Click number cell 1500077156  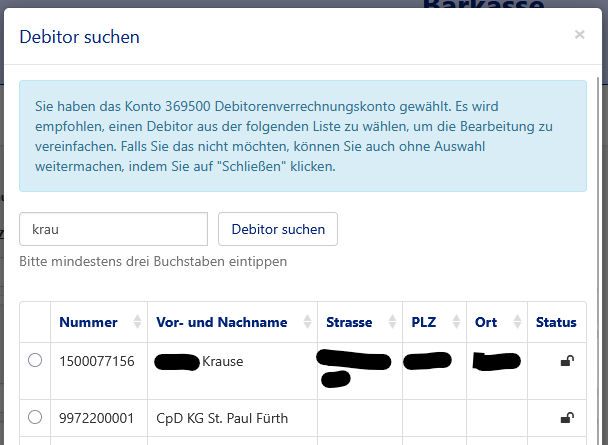97,361
